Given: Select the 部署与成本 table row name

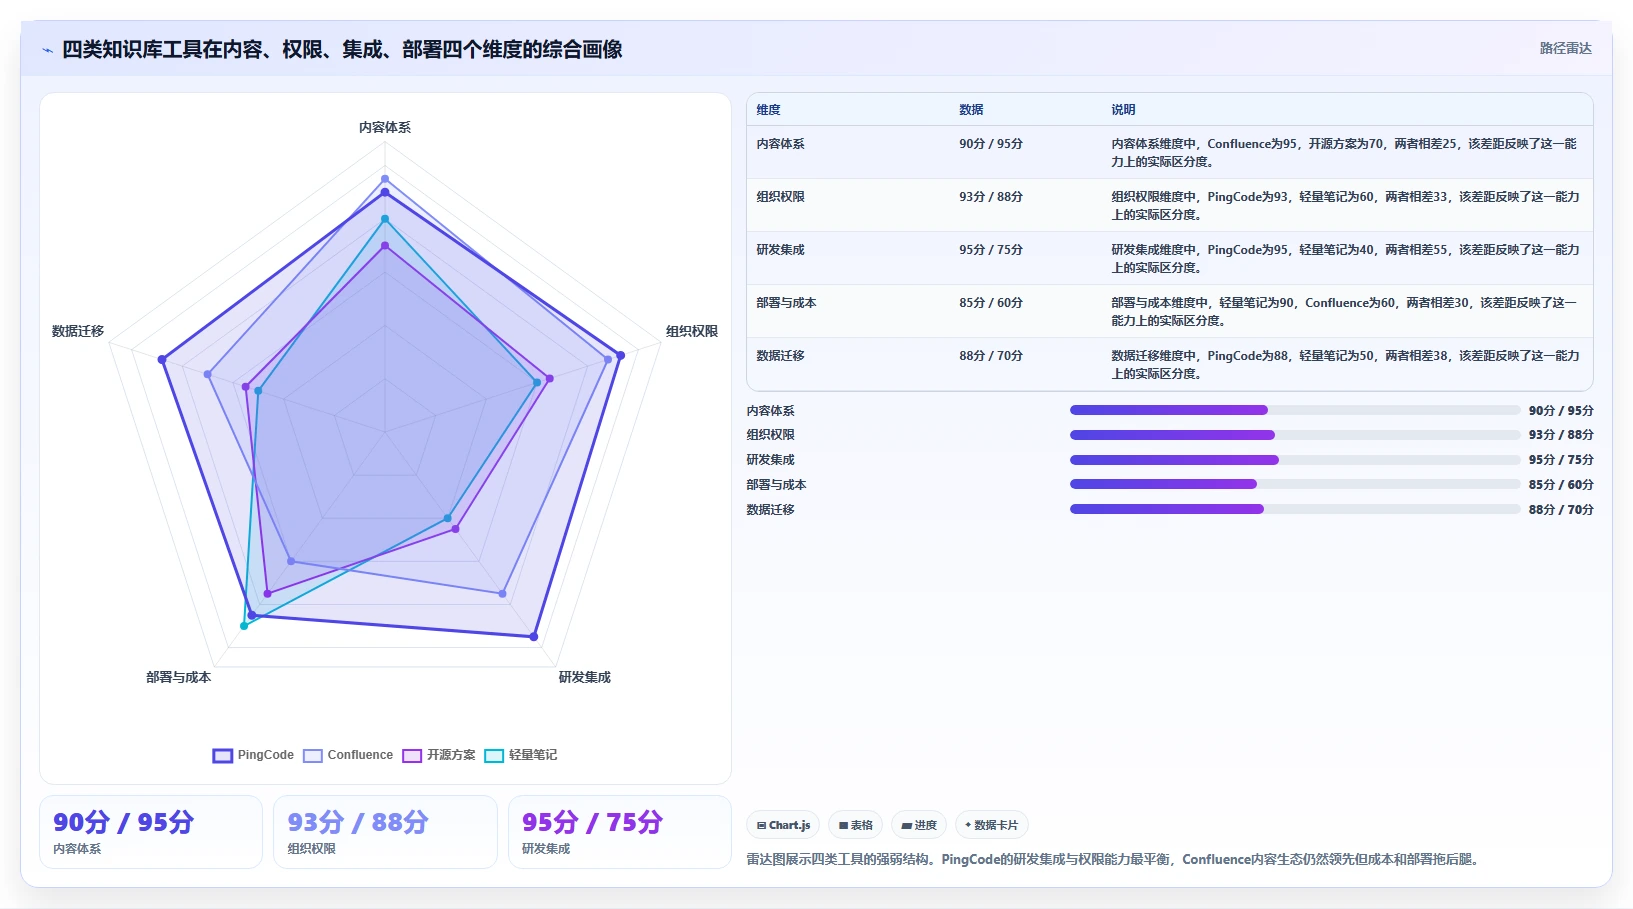Looking at the screenshot, I should pyautogui.click(x=786, y=303).
